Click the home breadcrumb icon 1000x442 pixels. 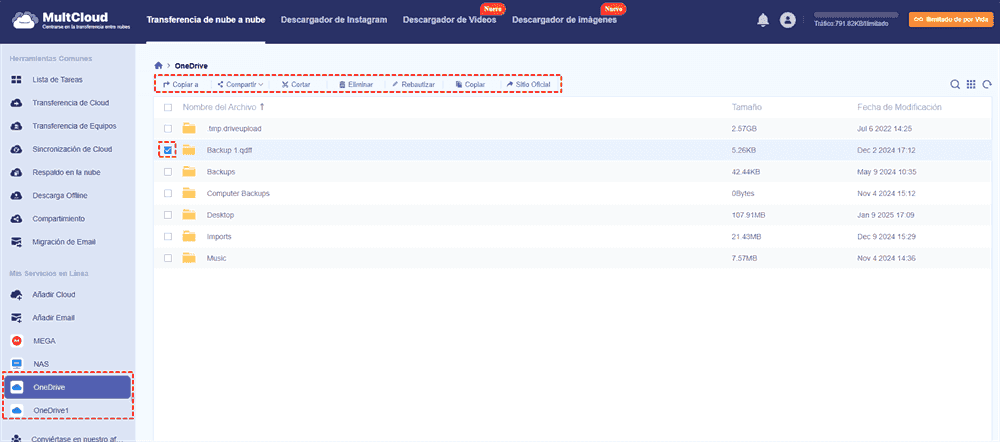click(159, 66)
